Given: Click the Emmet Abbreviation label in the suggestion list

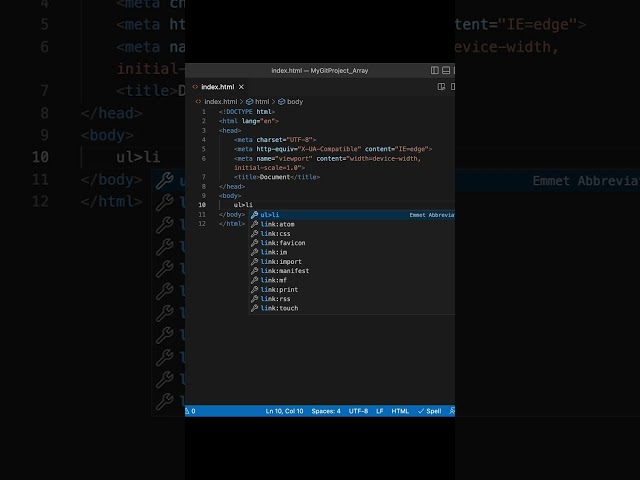Looking at the screenshot, I should (432, 215).
